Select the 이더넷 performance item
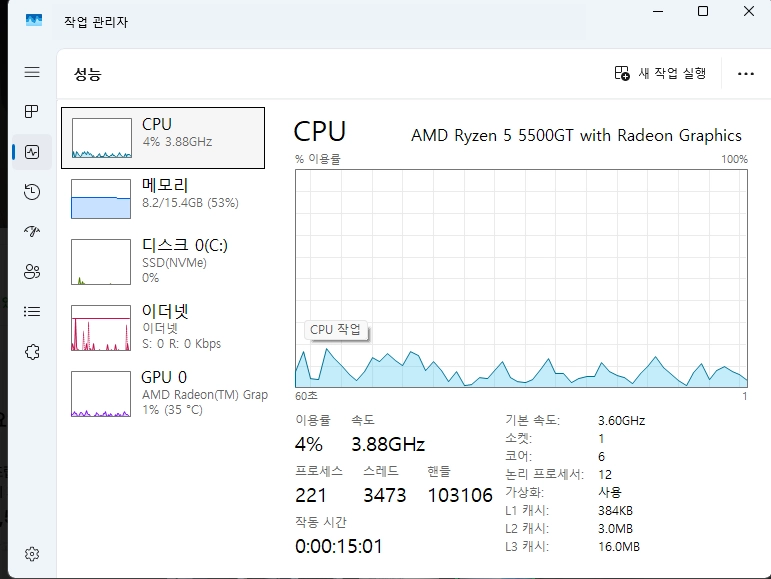This screenshot has width=771, height=579. point(163,327)
